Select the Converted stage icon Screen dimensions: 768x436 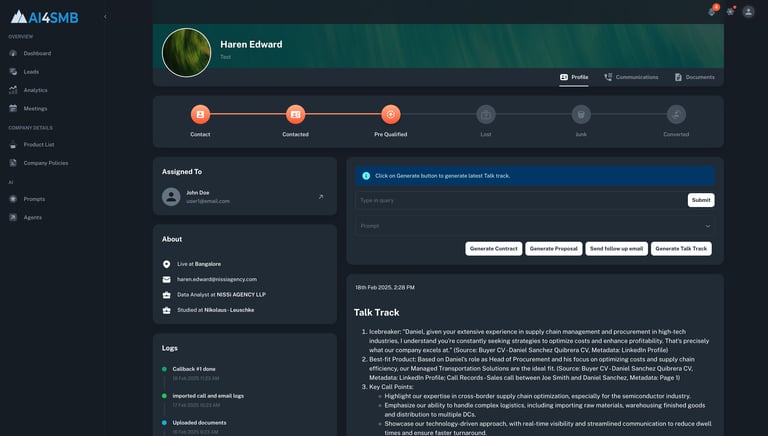click(x=676, y=114)
